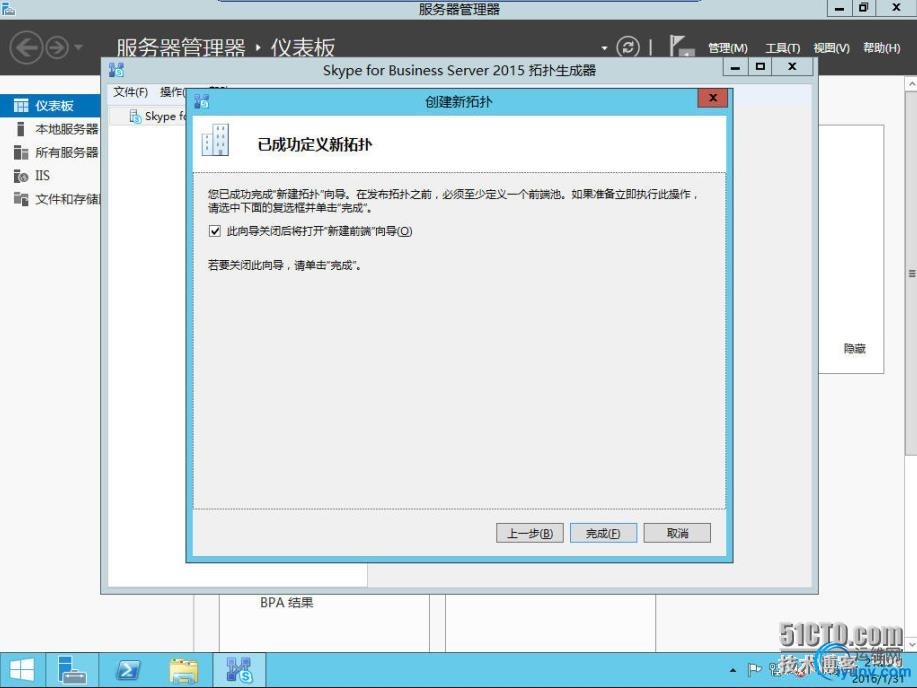The height and width of the screenshot is (688, 917).
Task: Close the 创建新拓扑 dialog
Action: (x=712, y=98)
